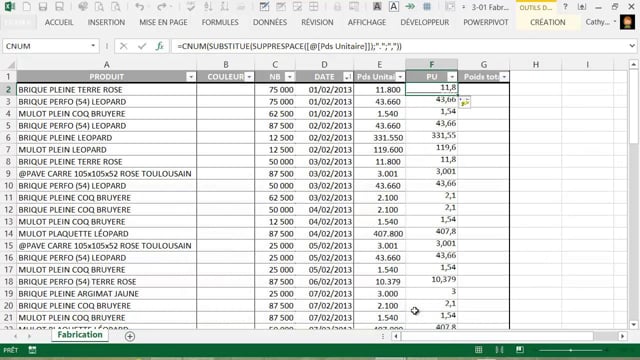Open the Help question mark
Image resolution: width=640 pixels, height=360 pixels.
[565, 7]
